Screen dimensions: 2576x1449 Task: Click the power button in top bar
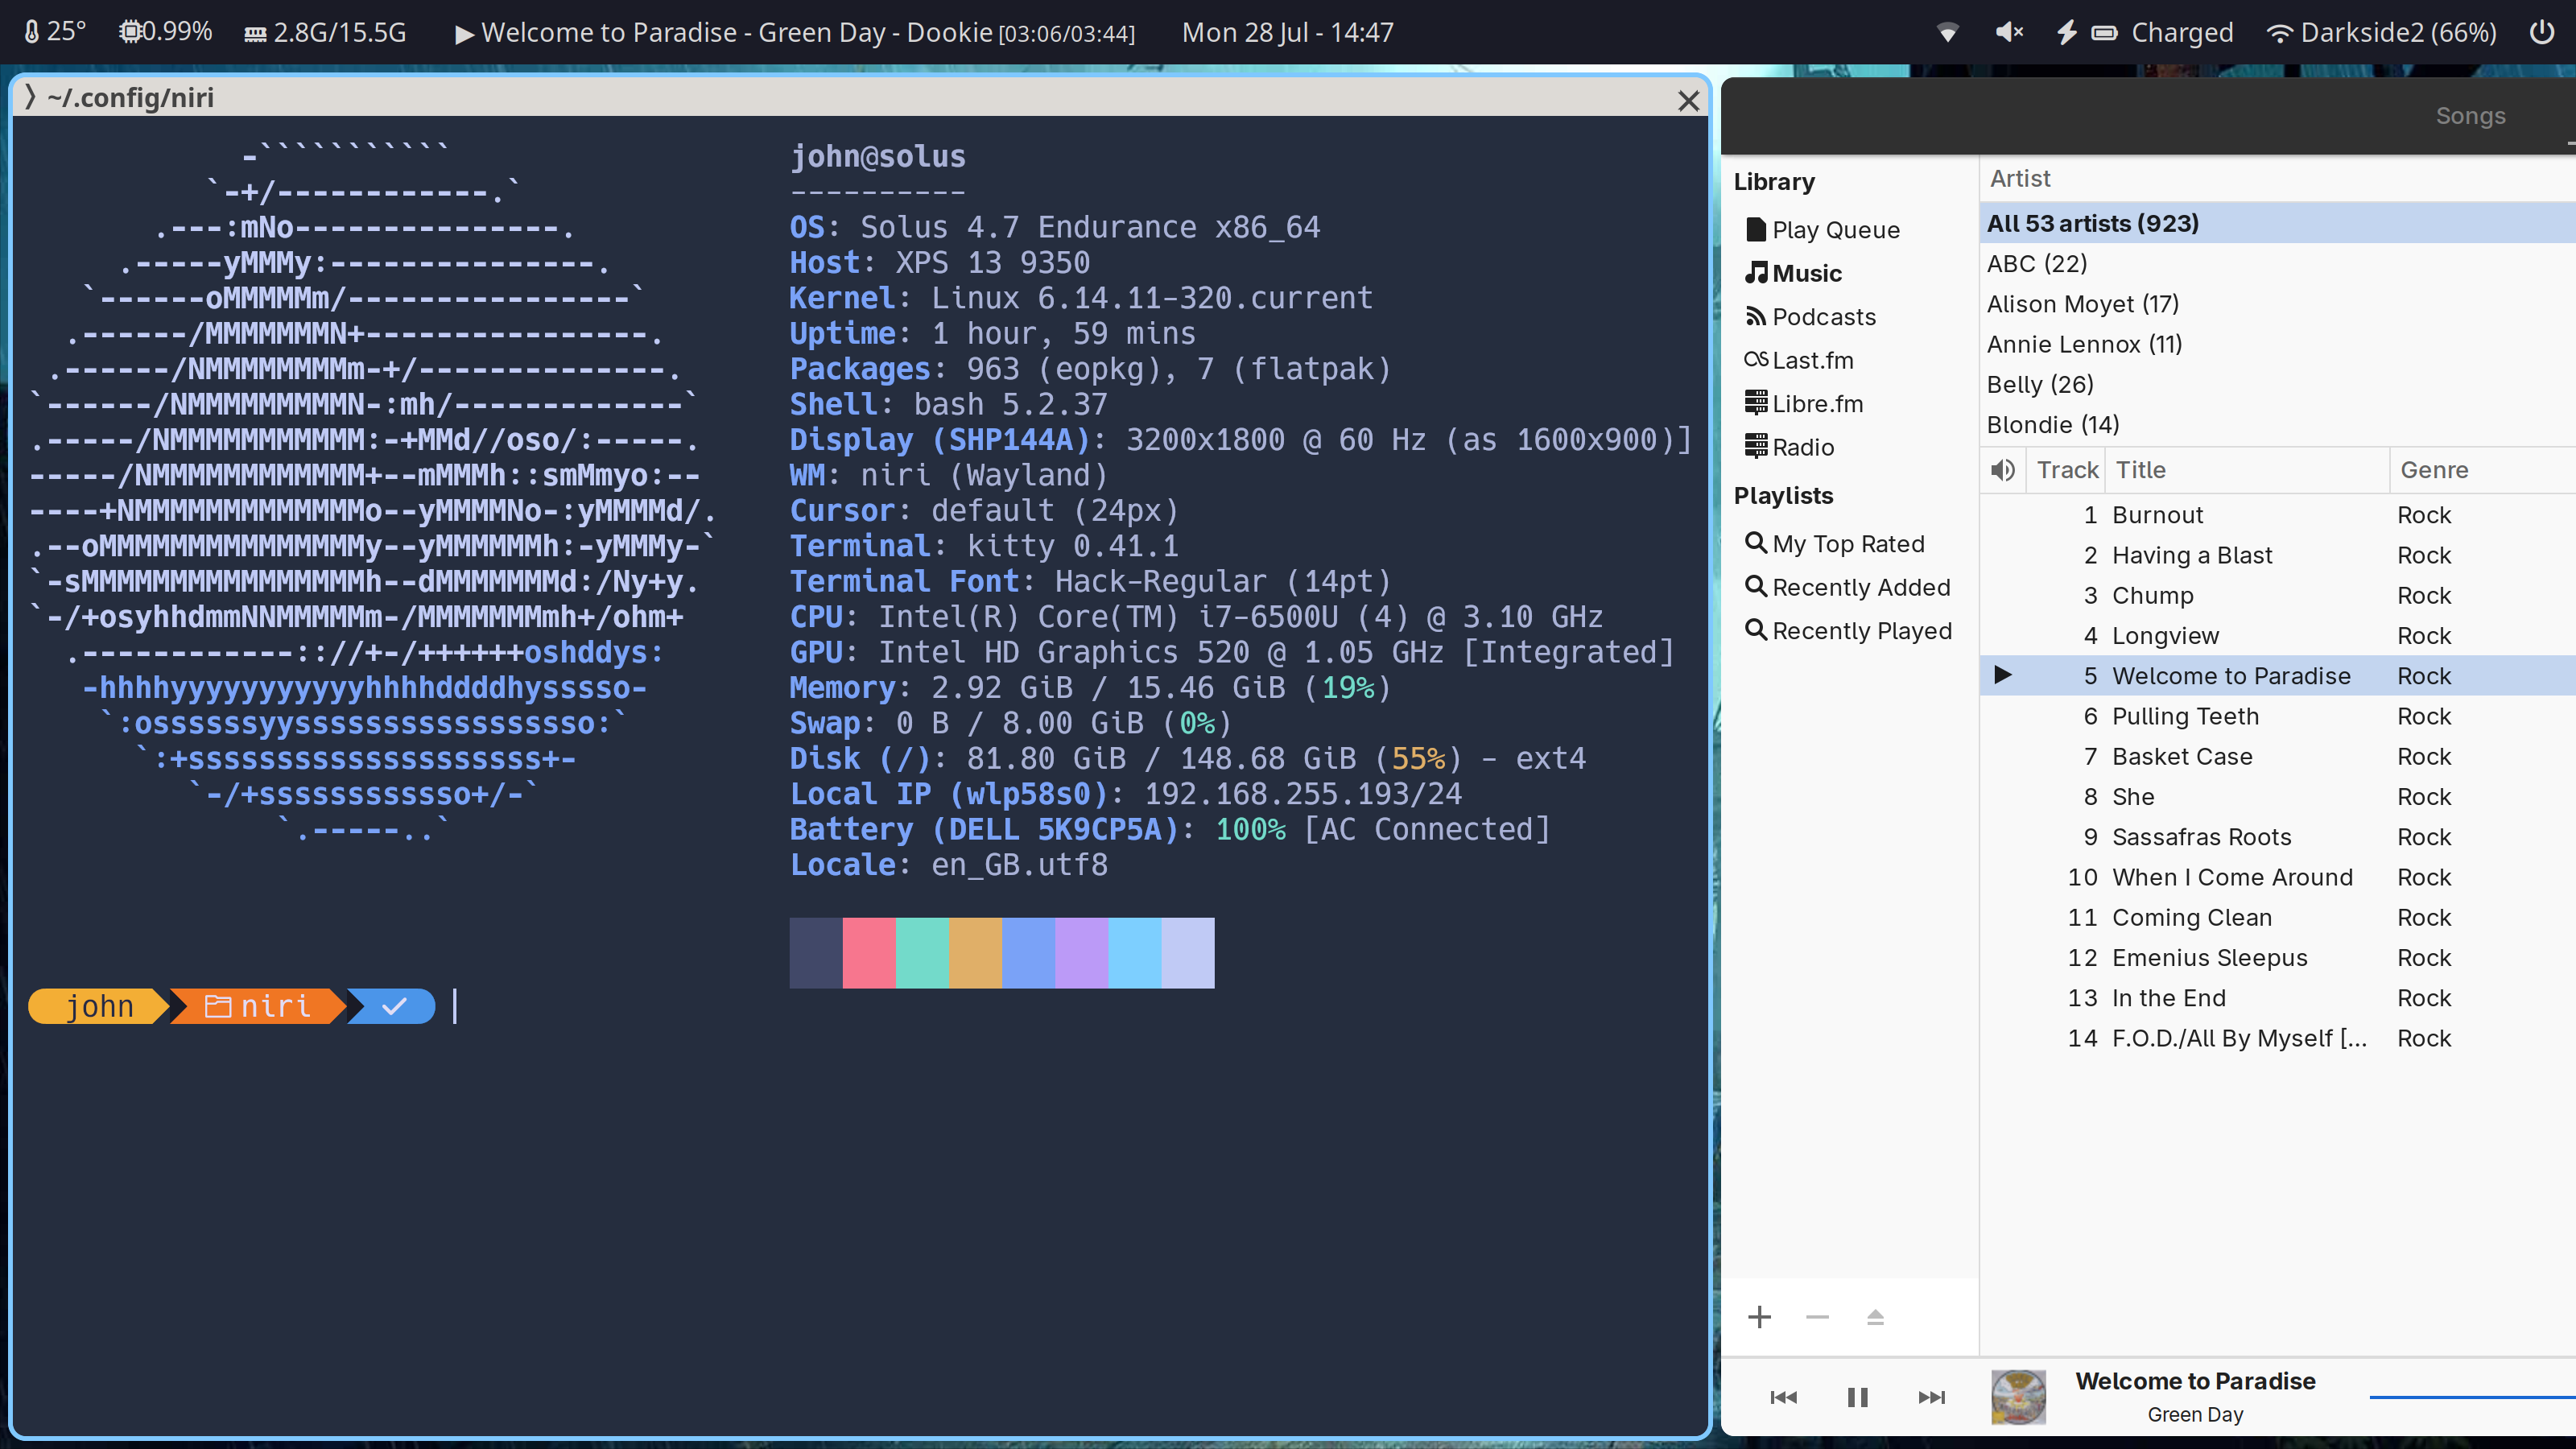(2541, 32)
